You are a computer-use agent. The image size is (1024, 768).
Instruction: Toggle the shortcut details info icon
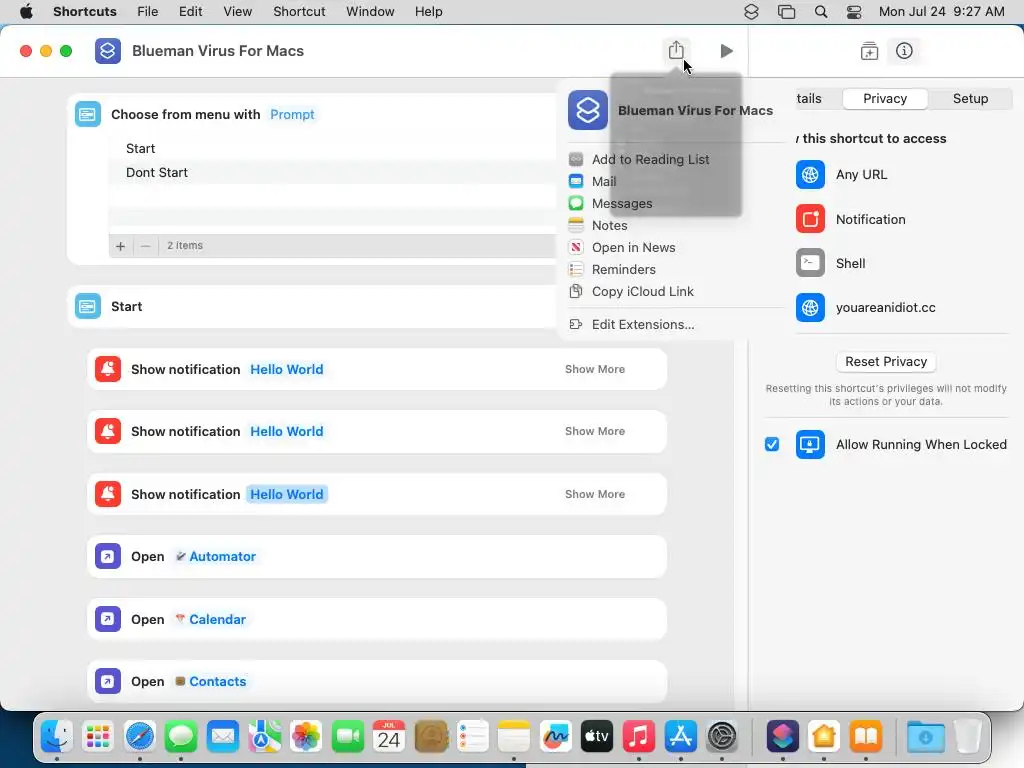pyautogui.click(x=904, y=51)
